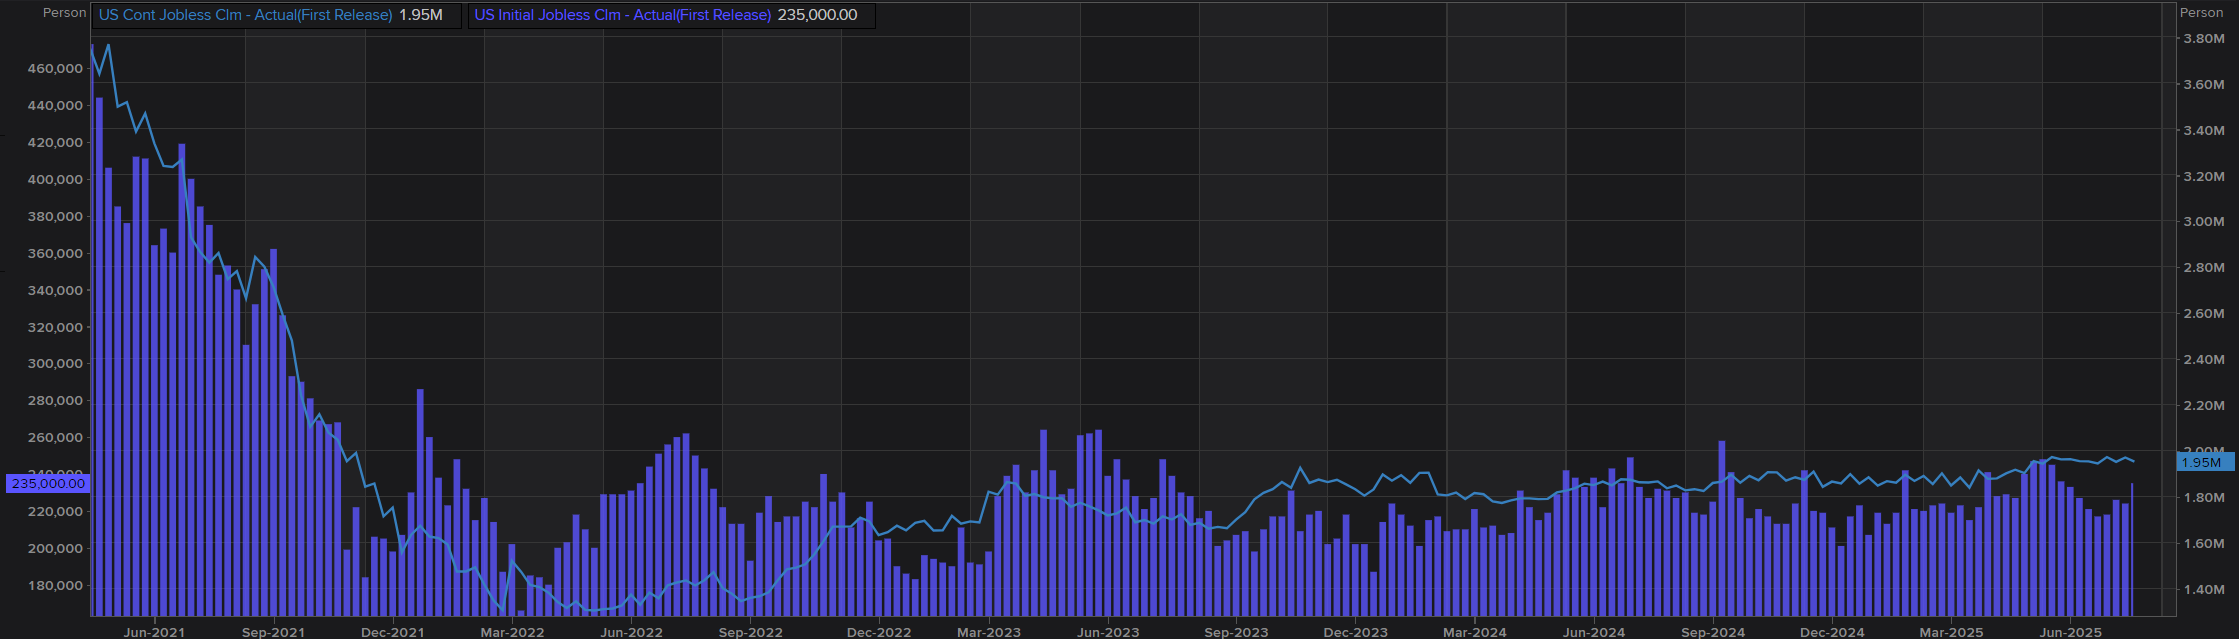
Task: Click the 460,000 label on left axis
Action: pyautogui.click(x=55, y=68)
